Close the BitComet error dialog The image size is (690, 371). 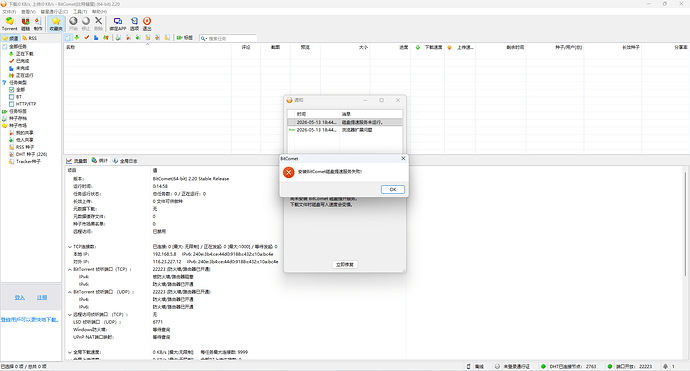tap(403, 158)
